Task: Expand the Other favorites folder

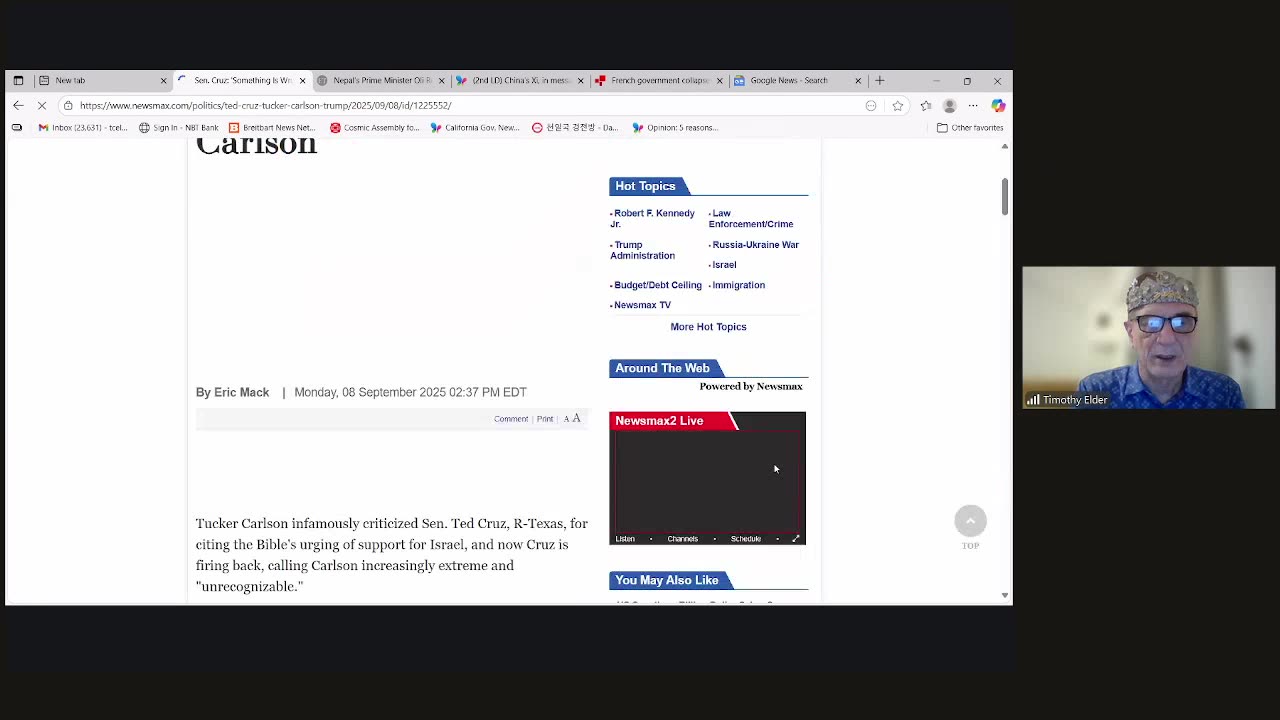Action: tap(970, 127)
